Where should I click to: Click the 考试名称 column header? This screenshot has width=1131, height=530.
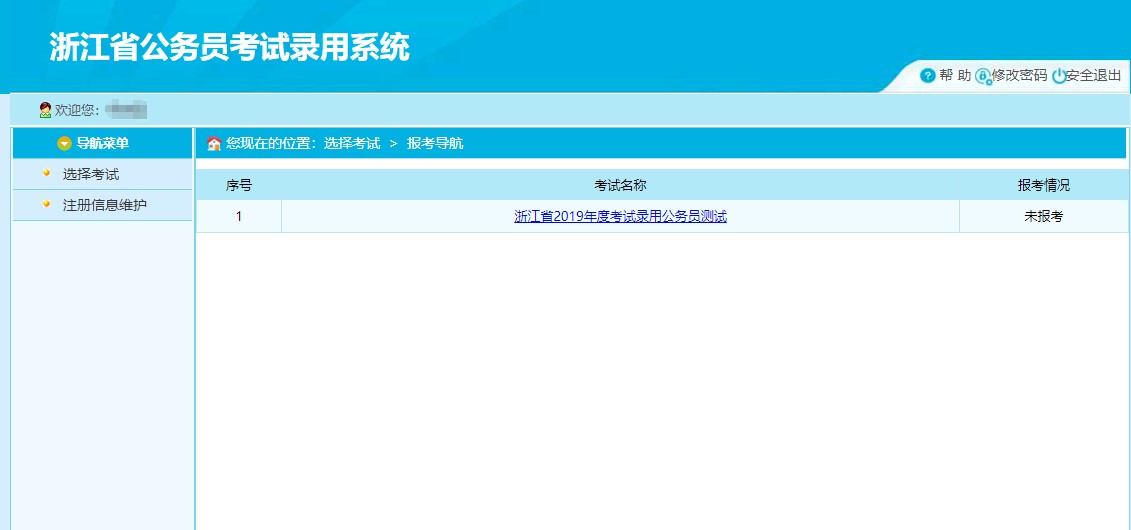(x=620, y=185)
